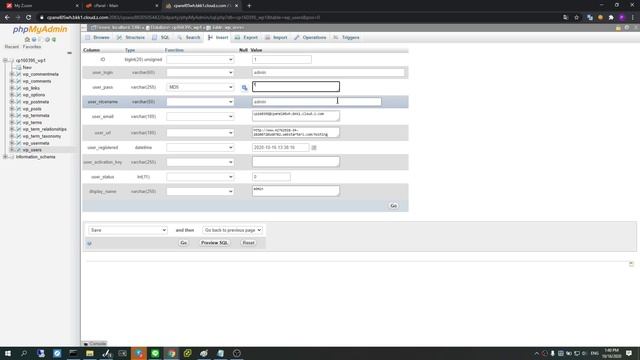Open the Search tab

coord(189,38)
